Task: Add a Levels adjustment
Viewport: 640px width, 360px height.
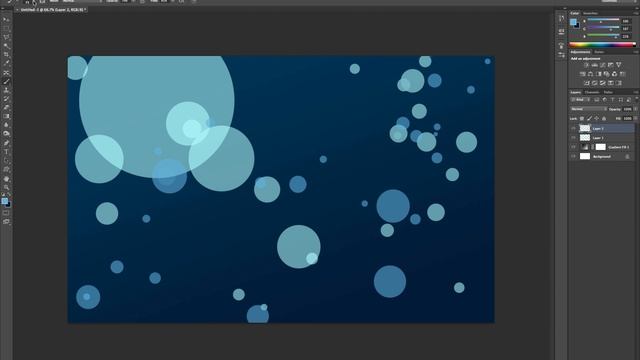Action: pyautogui.click(x=595, y=65)
